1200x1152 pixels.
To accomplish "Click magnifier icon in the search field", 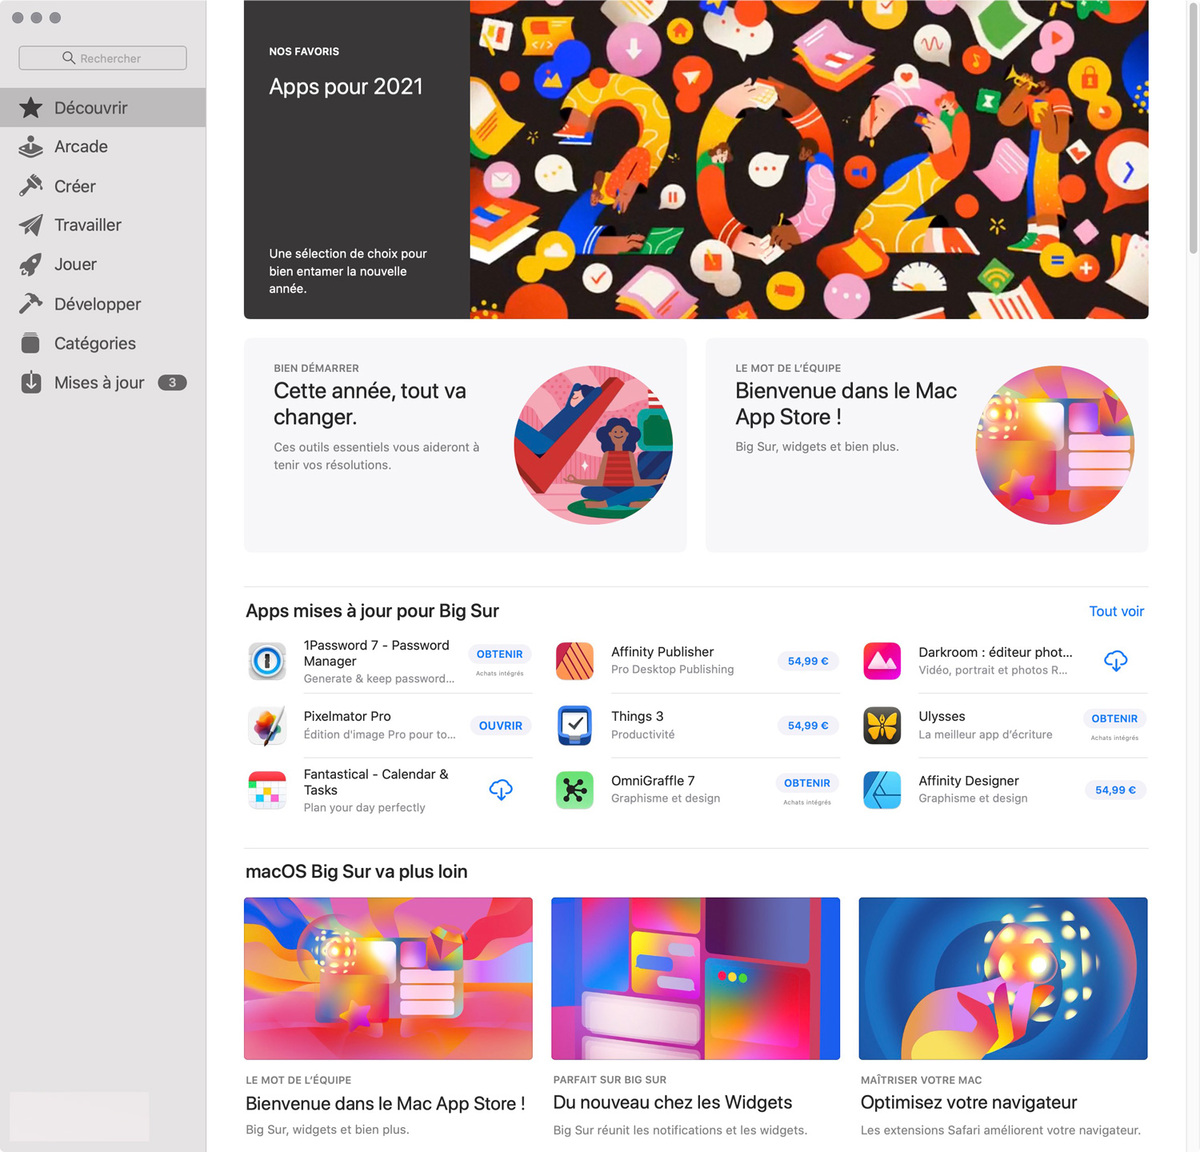I will point(69,58).
